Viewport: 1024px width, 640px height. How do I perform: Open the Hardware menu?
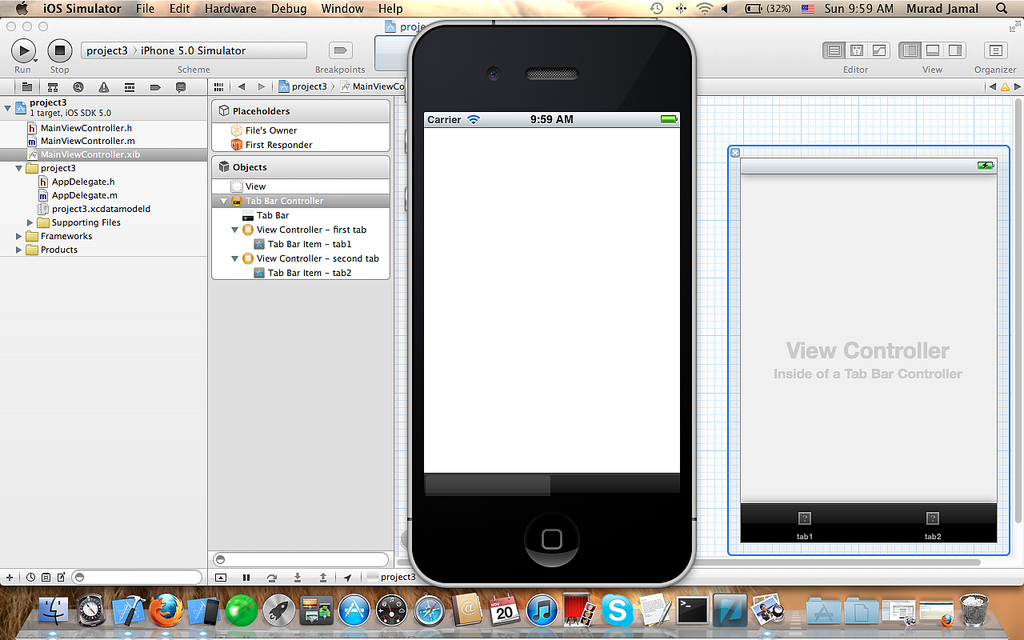click(230, 9)
